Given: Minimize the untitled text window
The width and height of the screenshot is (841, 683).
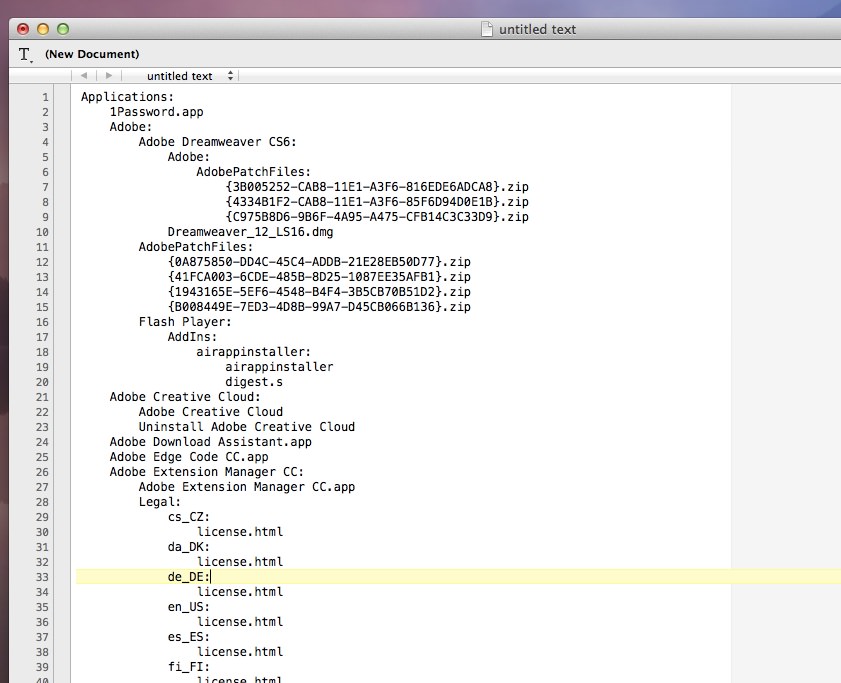Looking at the screenshot, I should [43, 29].
